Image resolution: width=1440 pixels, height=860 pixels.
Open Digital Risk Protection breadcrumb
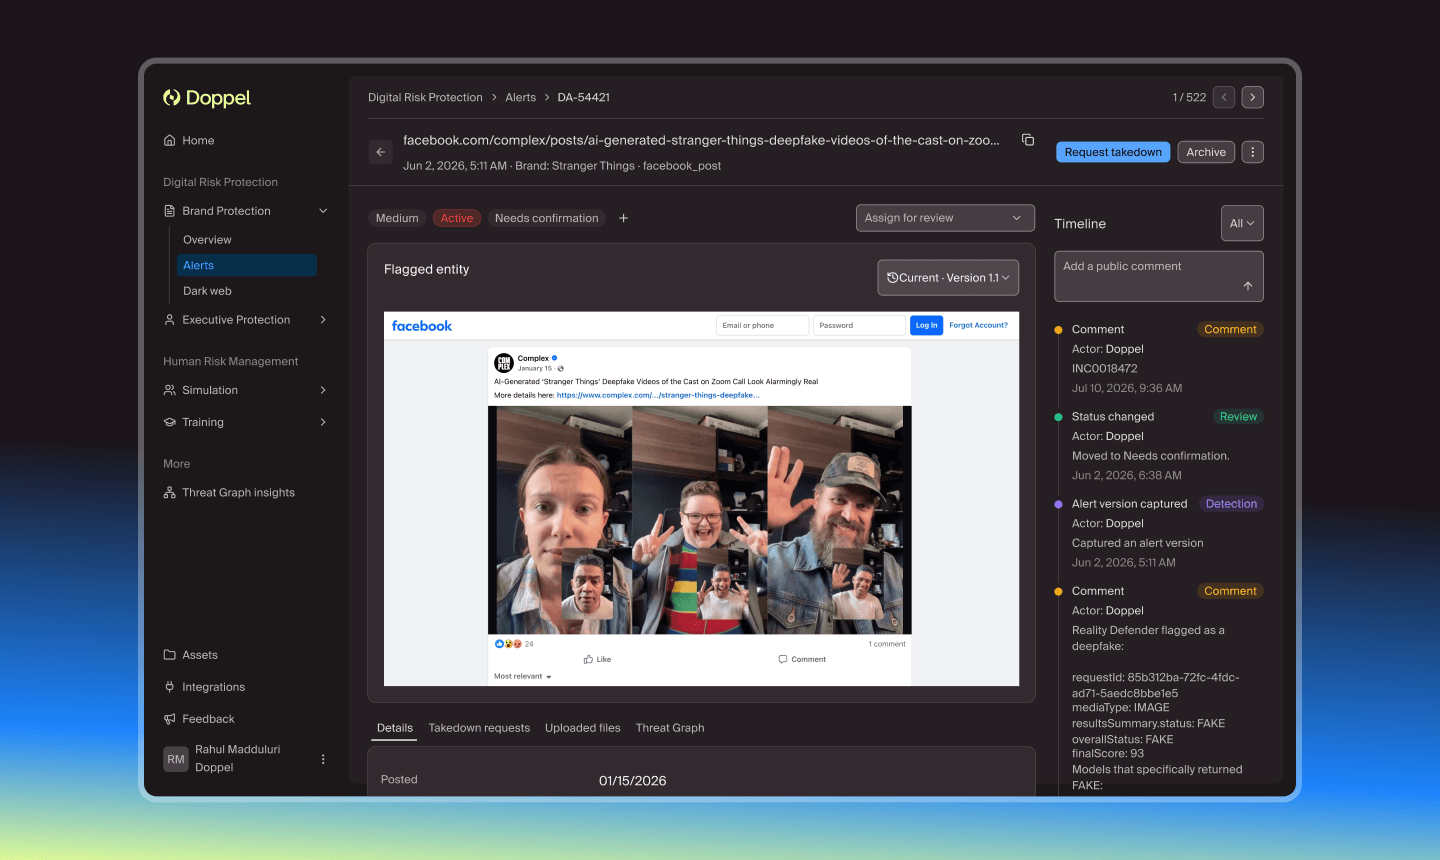(x=425, y=97)
